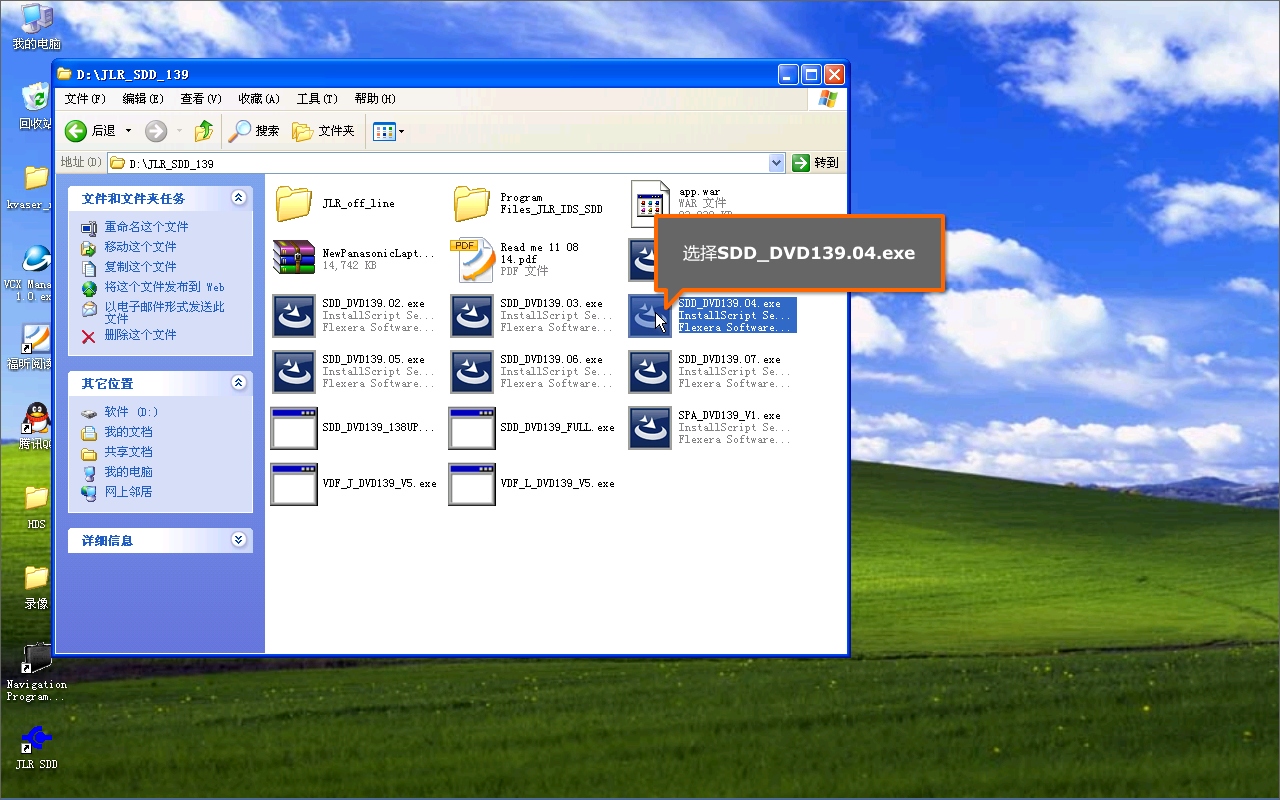This screenshot has width=1280, height=800.
Task: Click the Explorer window title bar folder icon
Action: tap(65, 74)
